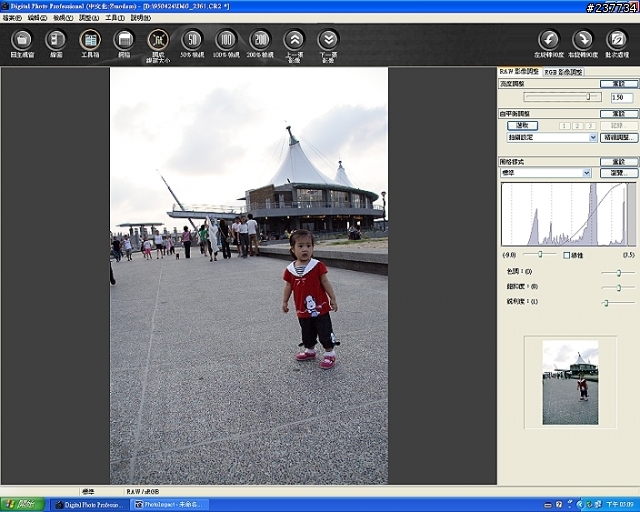The height and width of the screenshot is (512, 640).
Task: Adjust the color tone (色調) slider
Action: pos(618,273)
